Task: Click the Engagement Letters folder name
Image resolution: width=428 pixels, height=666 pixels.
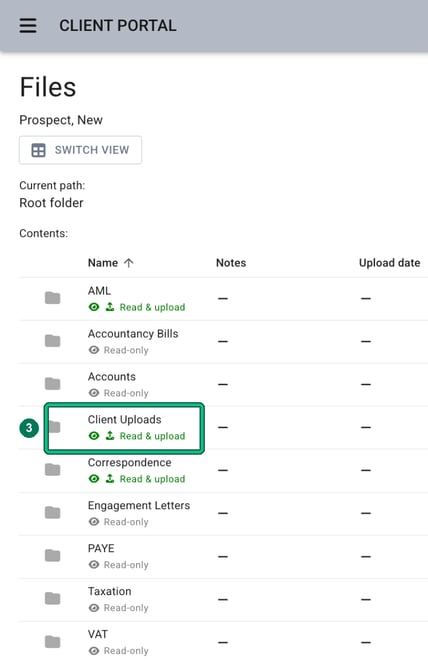Action: 139,505
